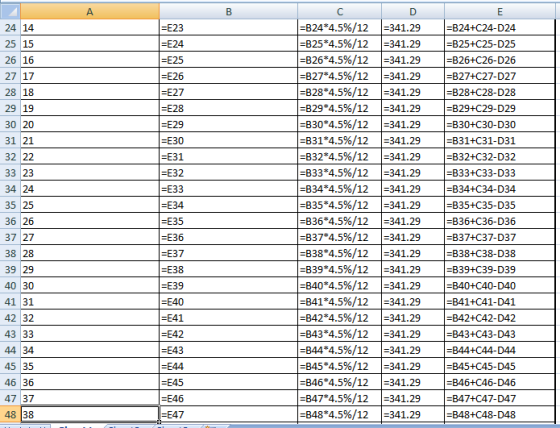Select highlighted row 48 header

coord(10,414)
